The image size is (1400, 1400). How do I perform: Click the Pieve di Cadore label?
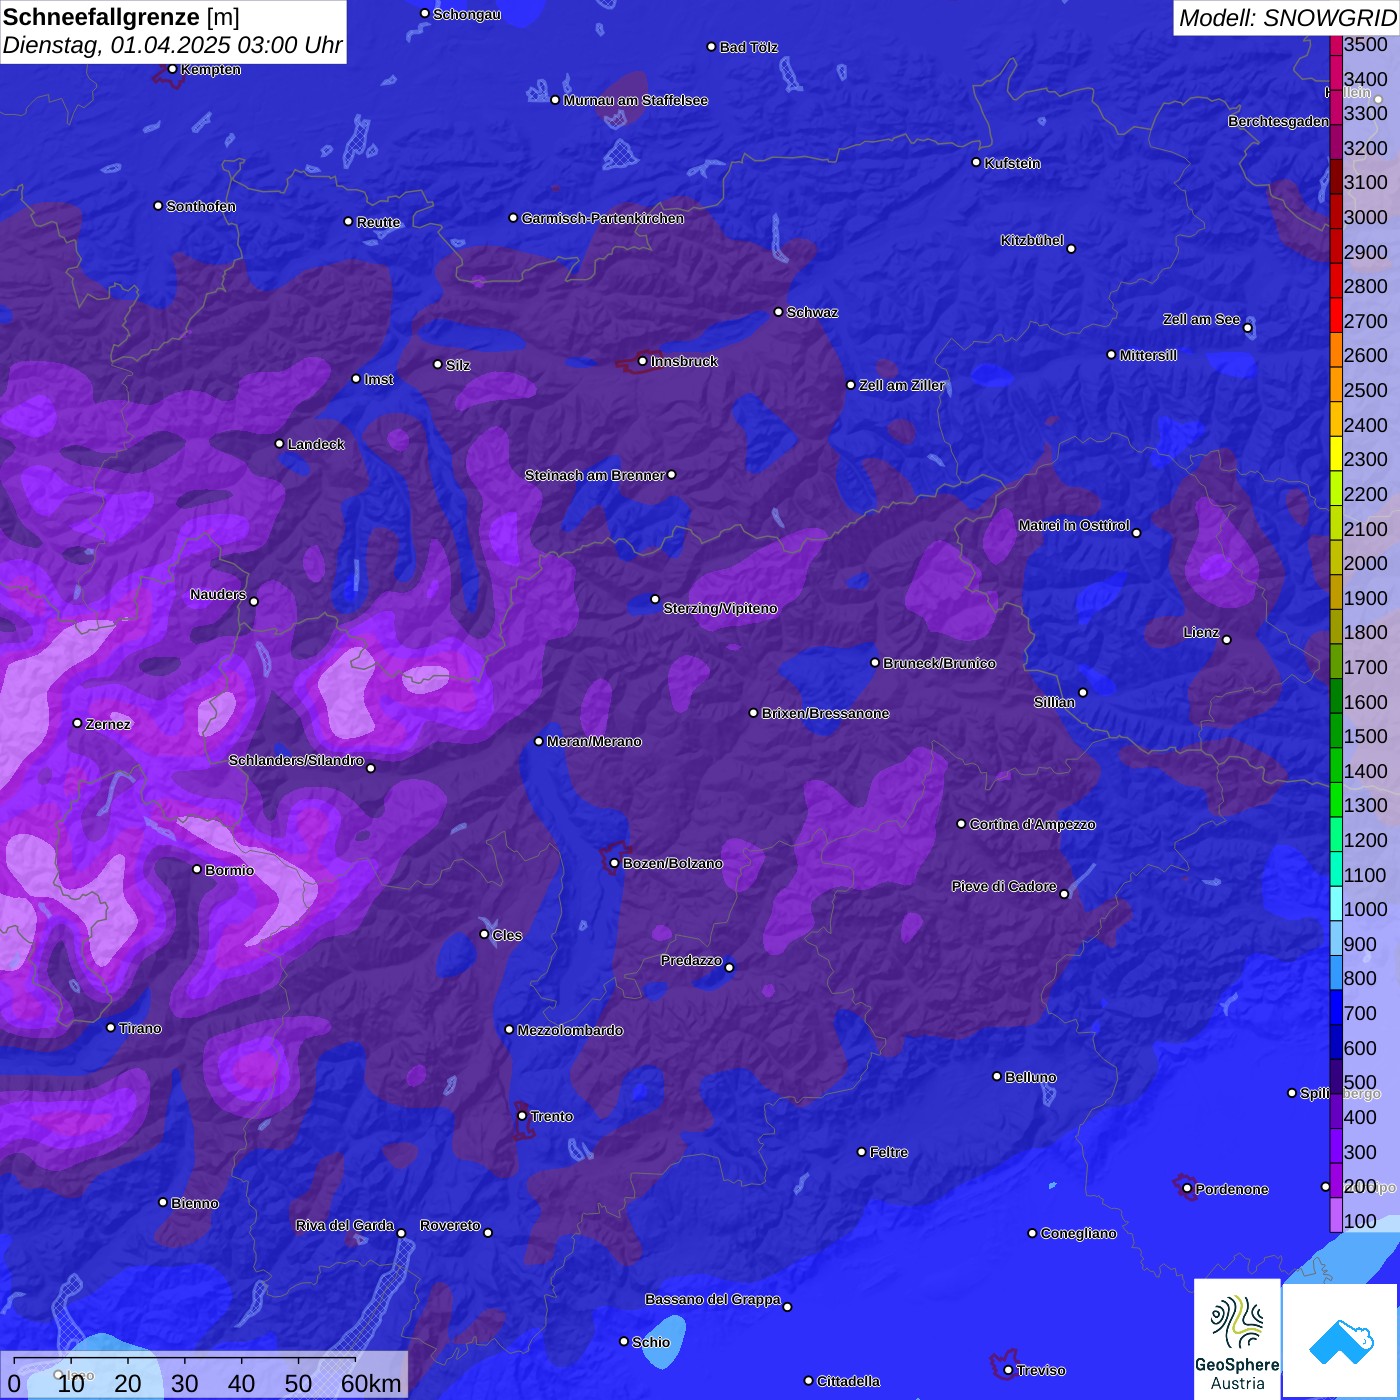(x=1004, y=886)
